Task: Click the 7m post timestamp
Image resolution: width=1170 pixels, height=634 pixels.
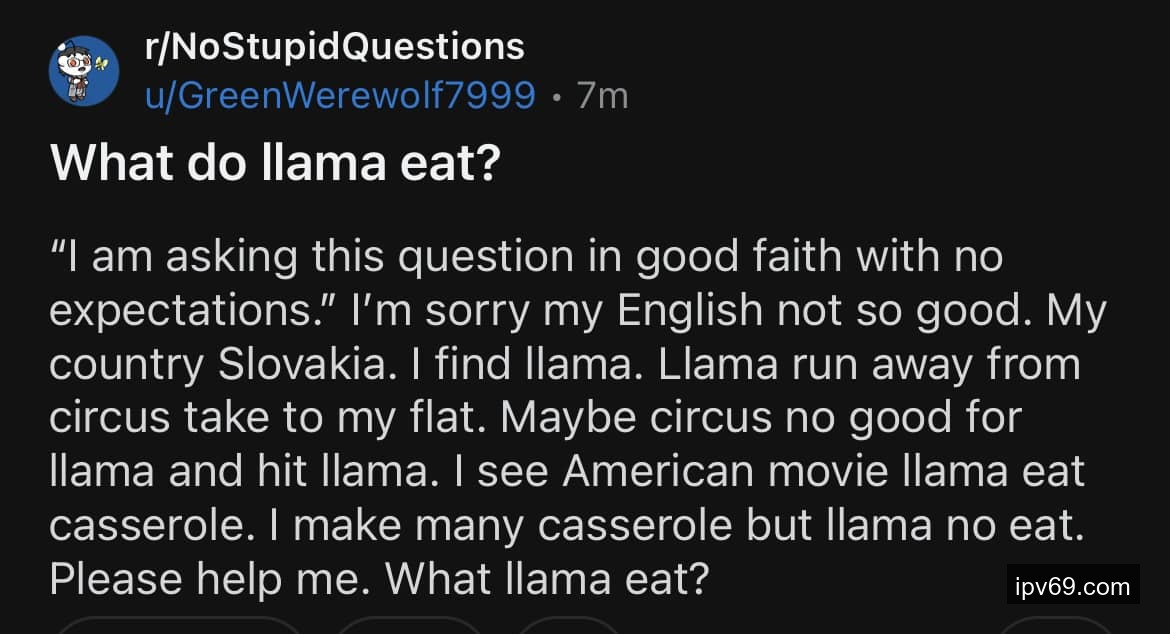Action: pos(603,96)
